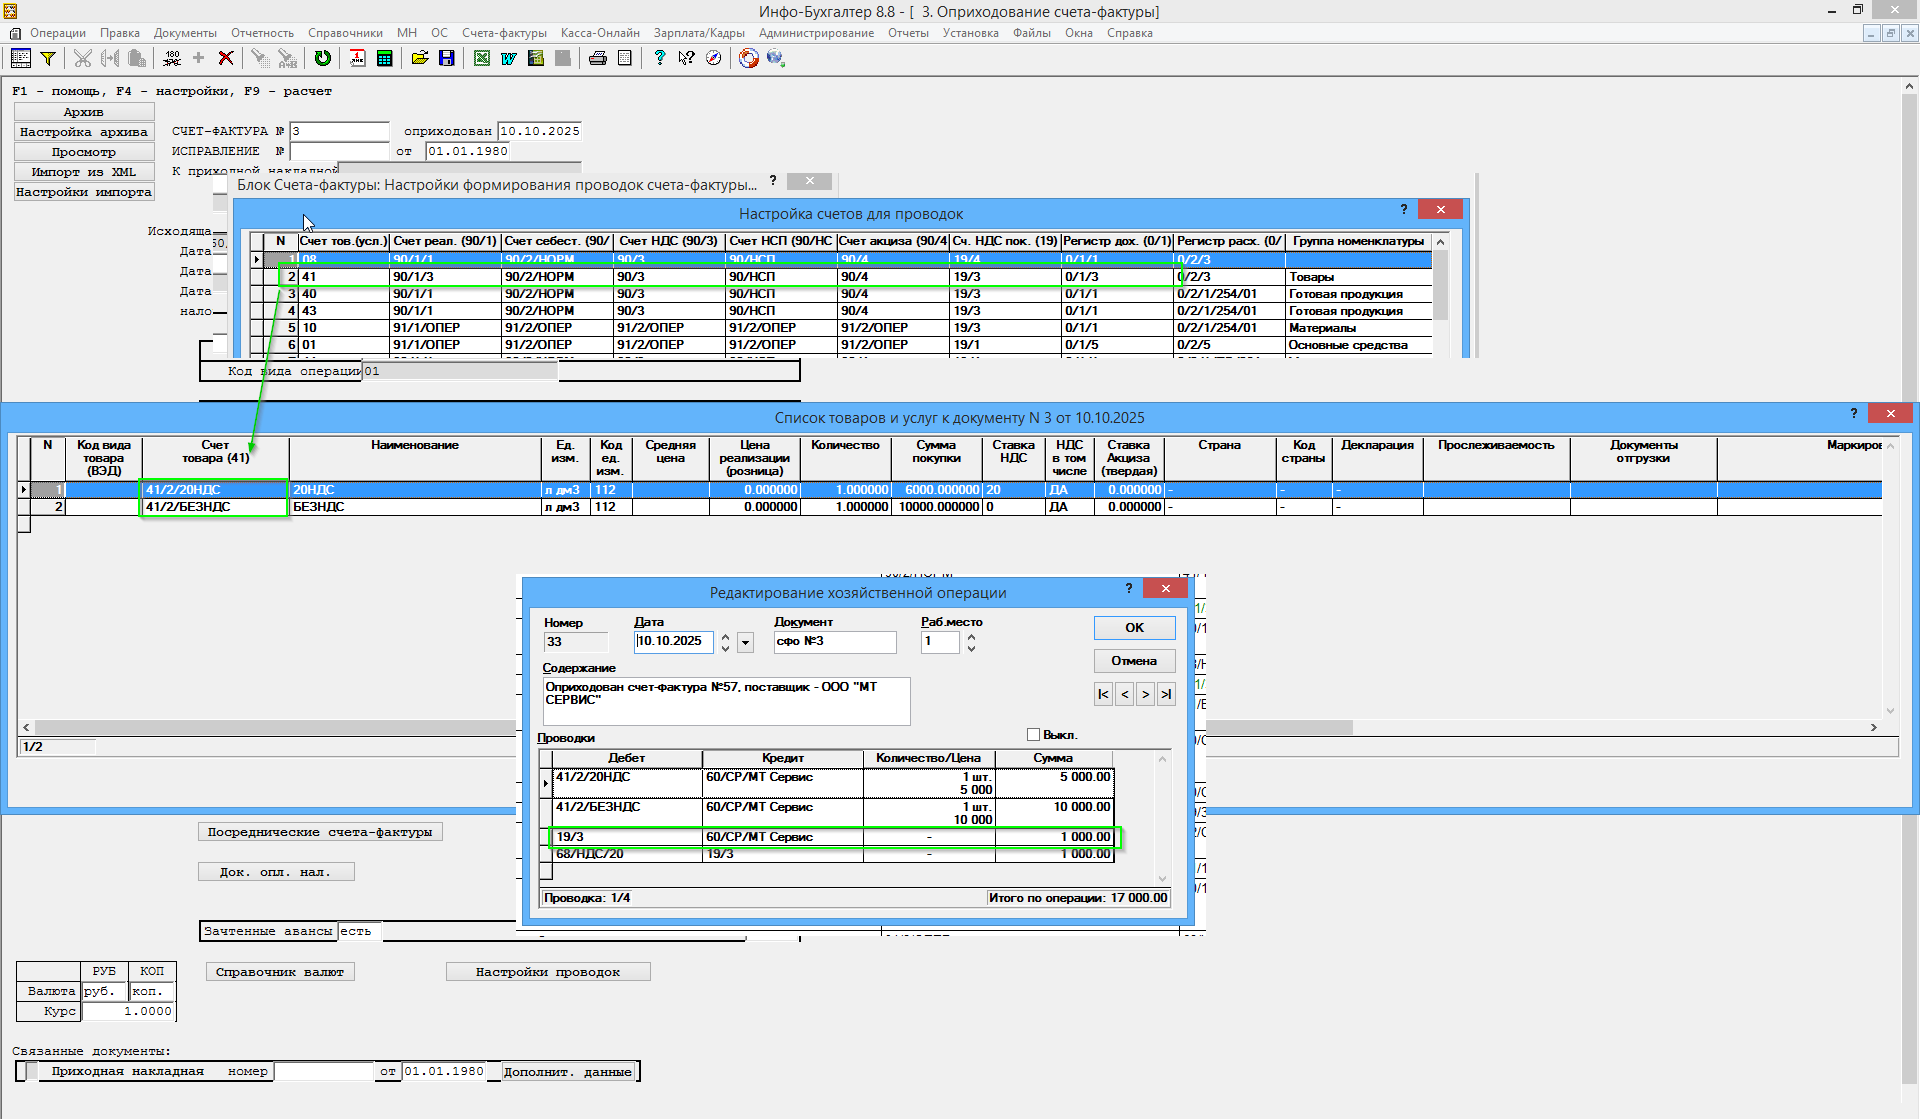Click the blue floppy disk save icon
Screen dimensions: 1920x1119
pyautogui.click(x=446, y=58)
